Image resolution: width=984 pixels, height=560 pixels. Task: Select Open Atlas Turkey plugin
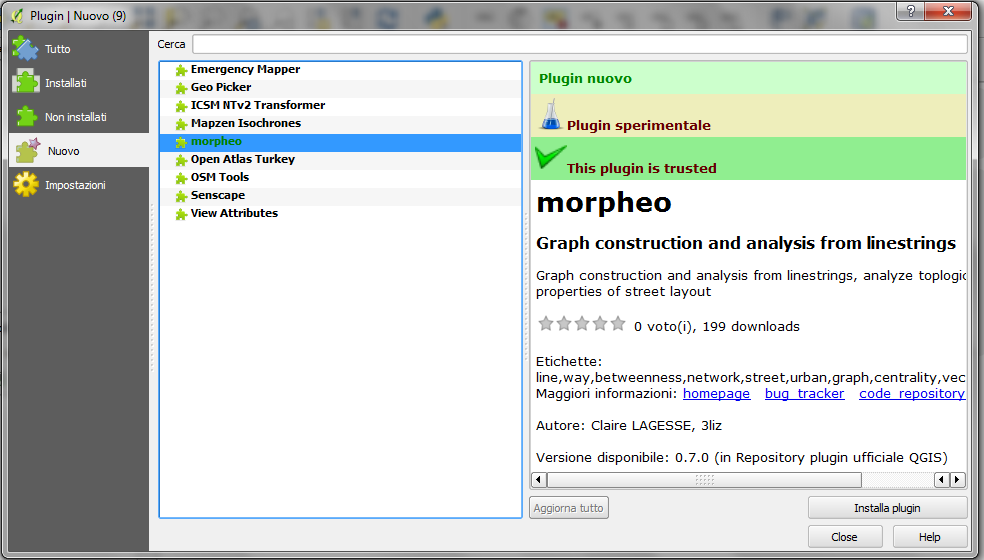[340, 159]
